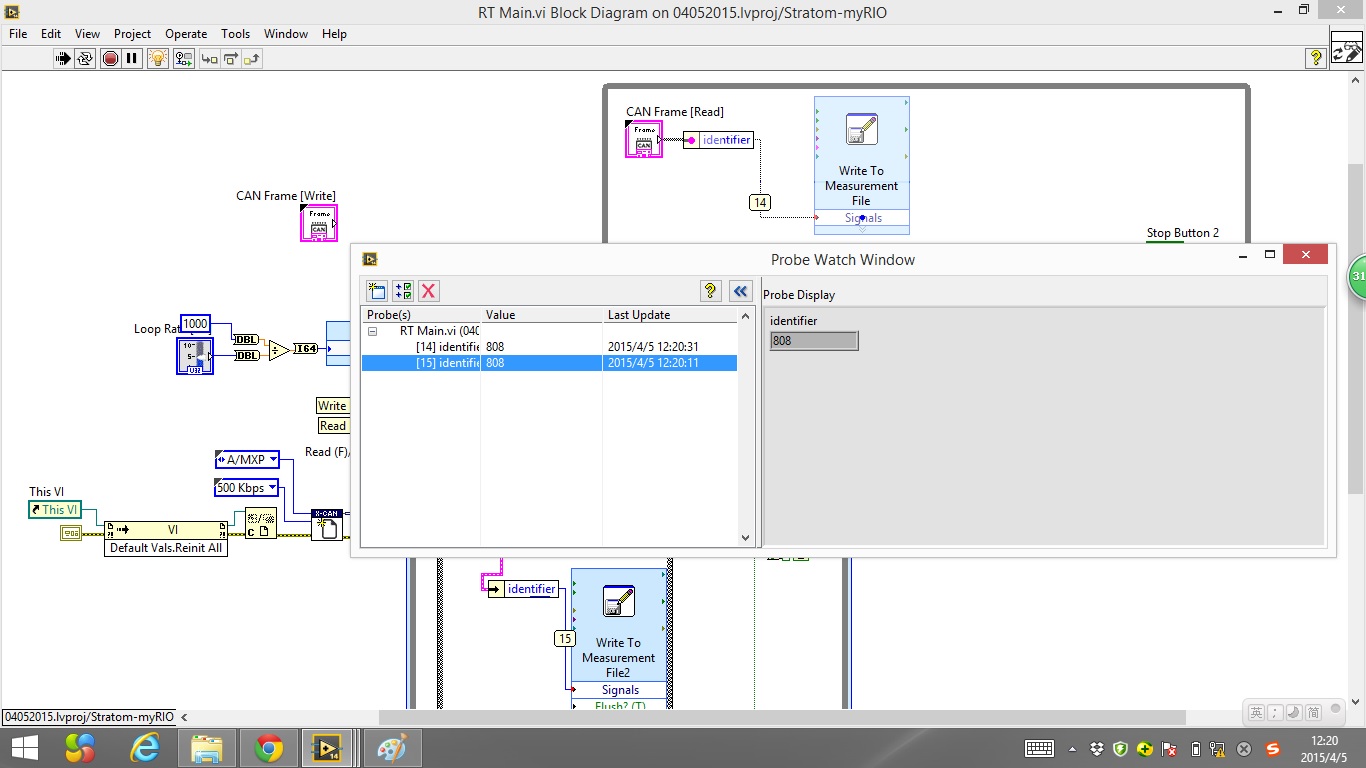
Task: Click the red Abort Execution button
Action: (110, 59)
